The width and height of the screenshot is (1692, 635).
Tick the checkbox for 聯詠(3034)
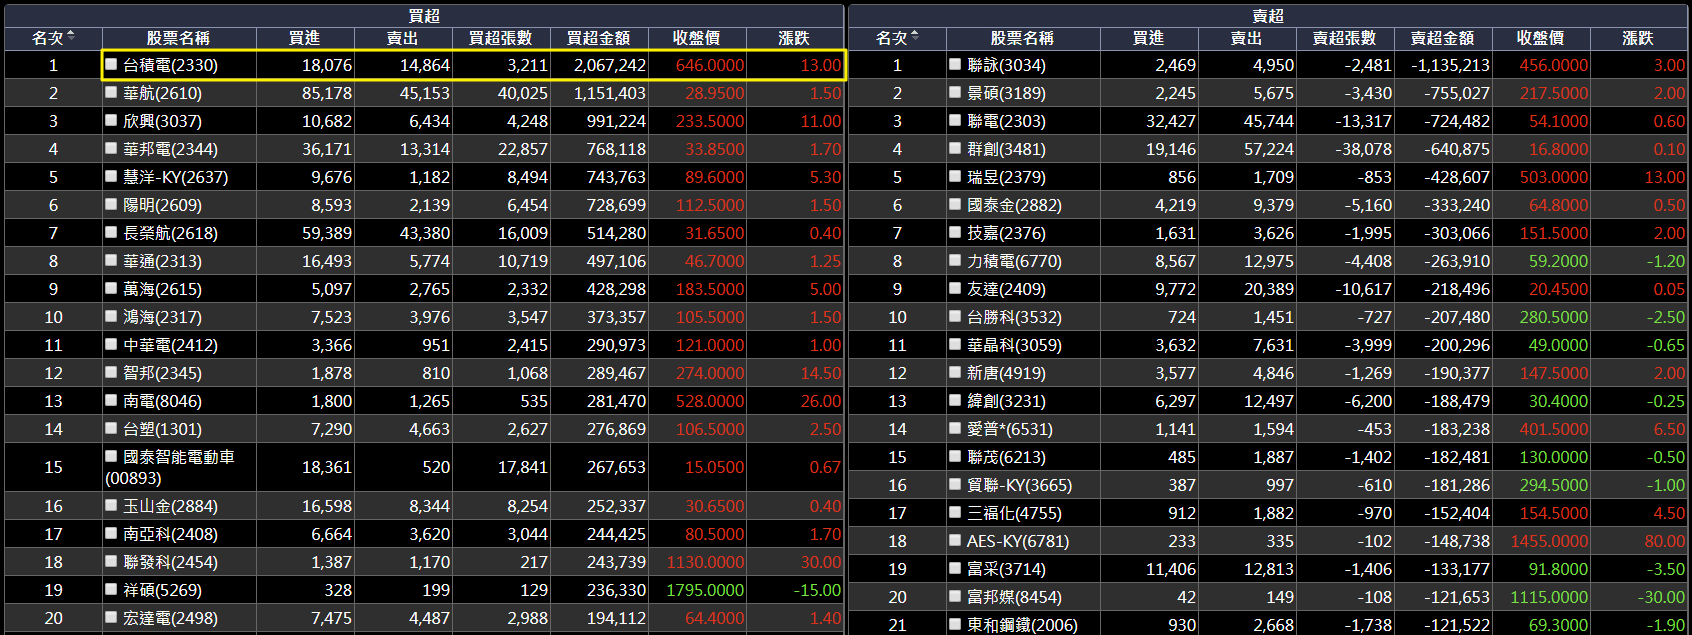coord(955,64)
